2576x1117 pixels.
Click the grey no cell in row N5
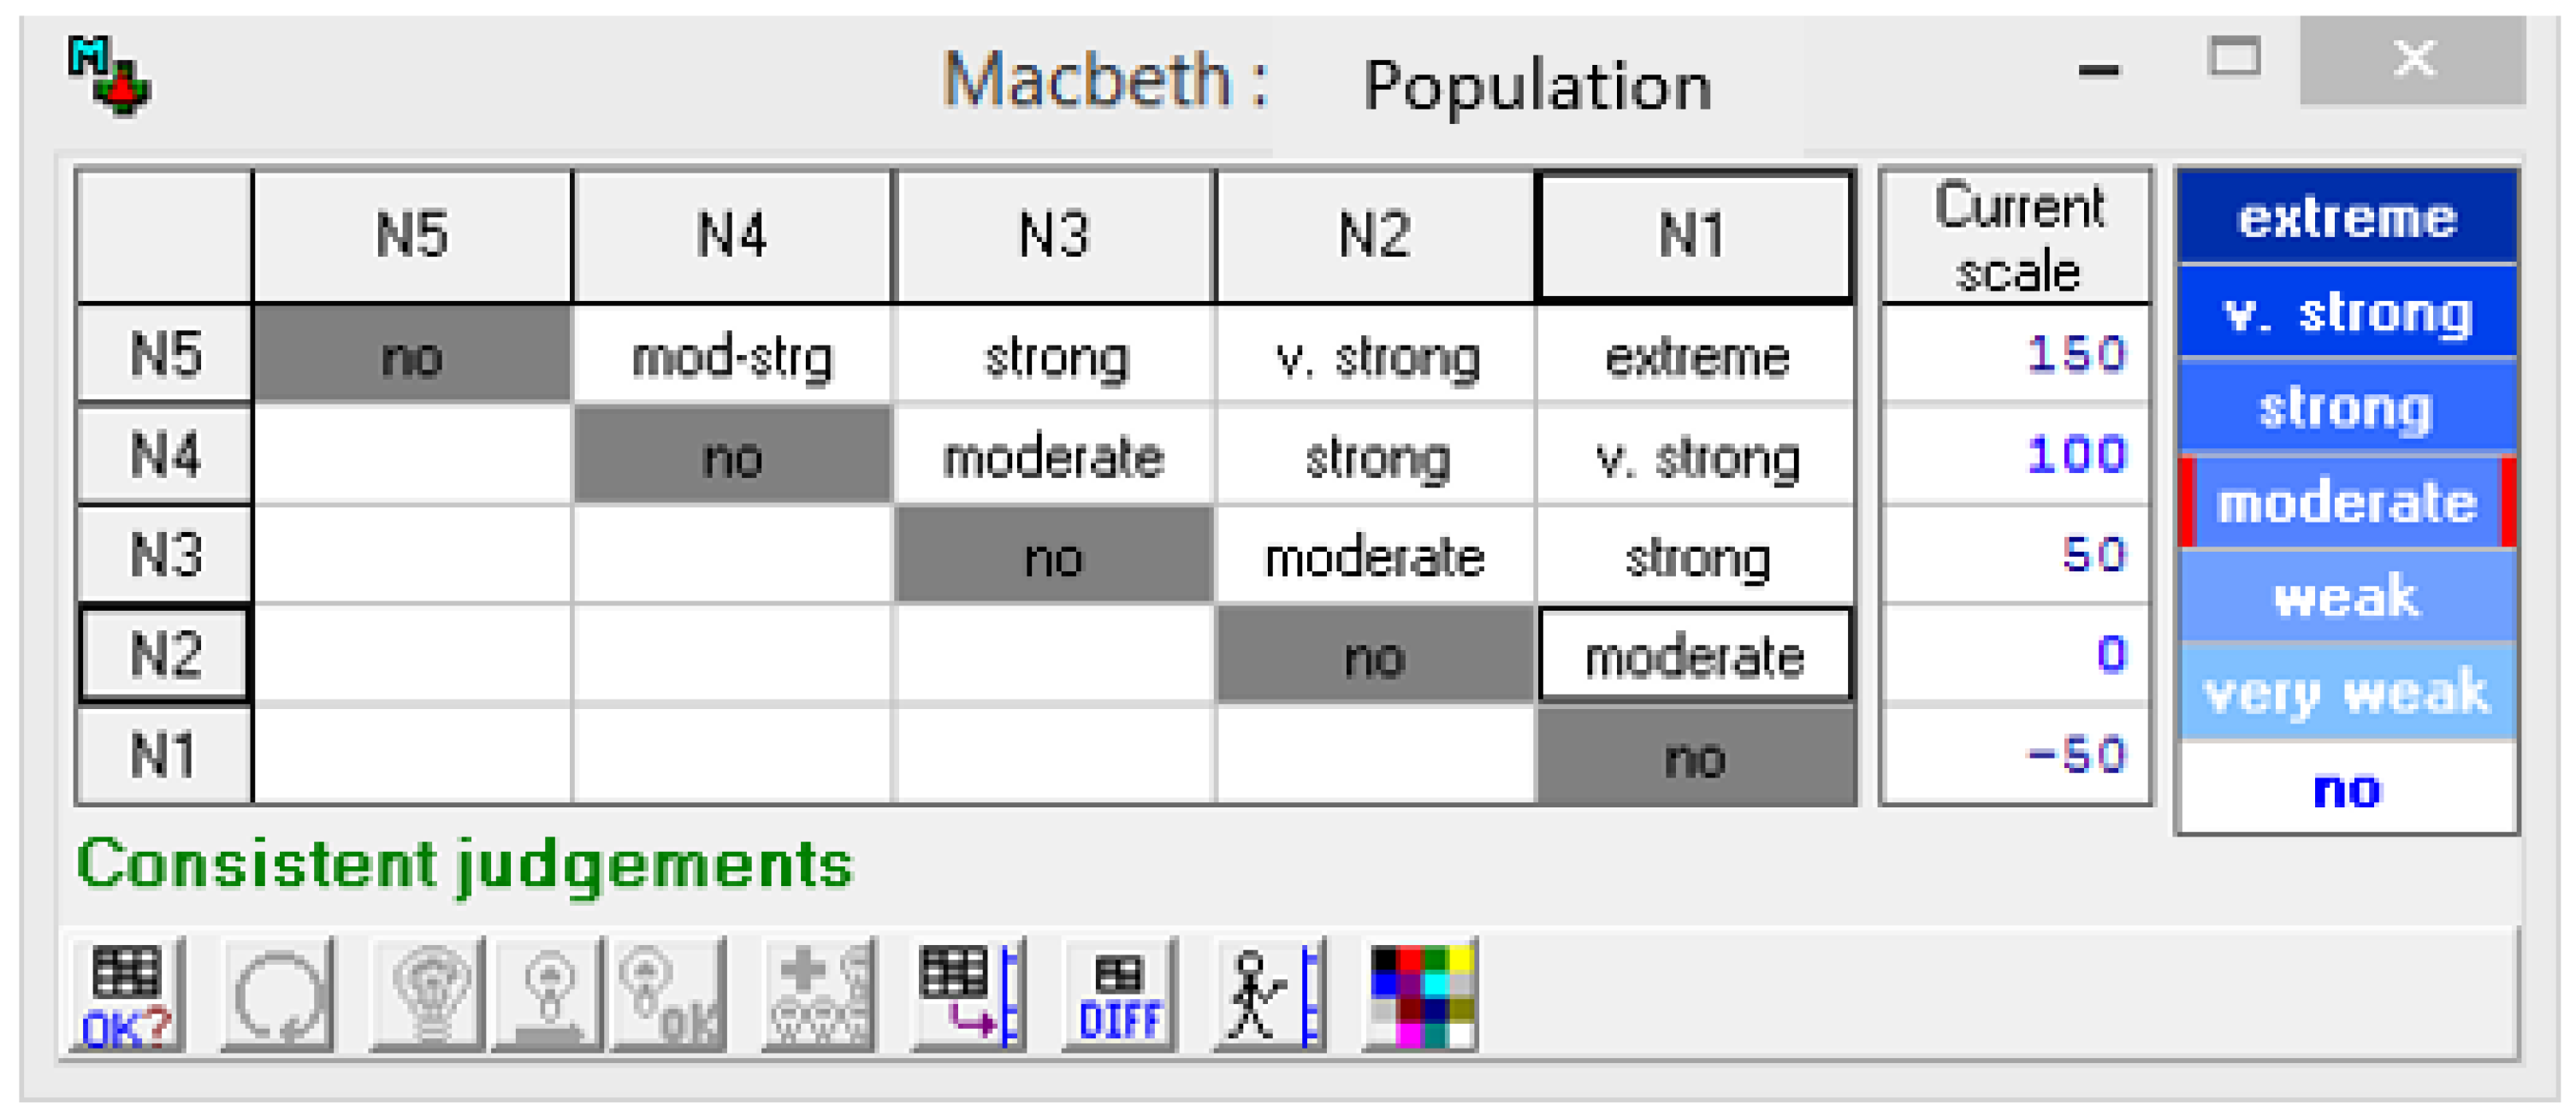(413, 356)
